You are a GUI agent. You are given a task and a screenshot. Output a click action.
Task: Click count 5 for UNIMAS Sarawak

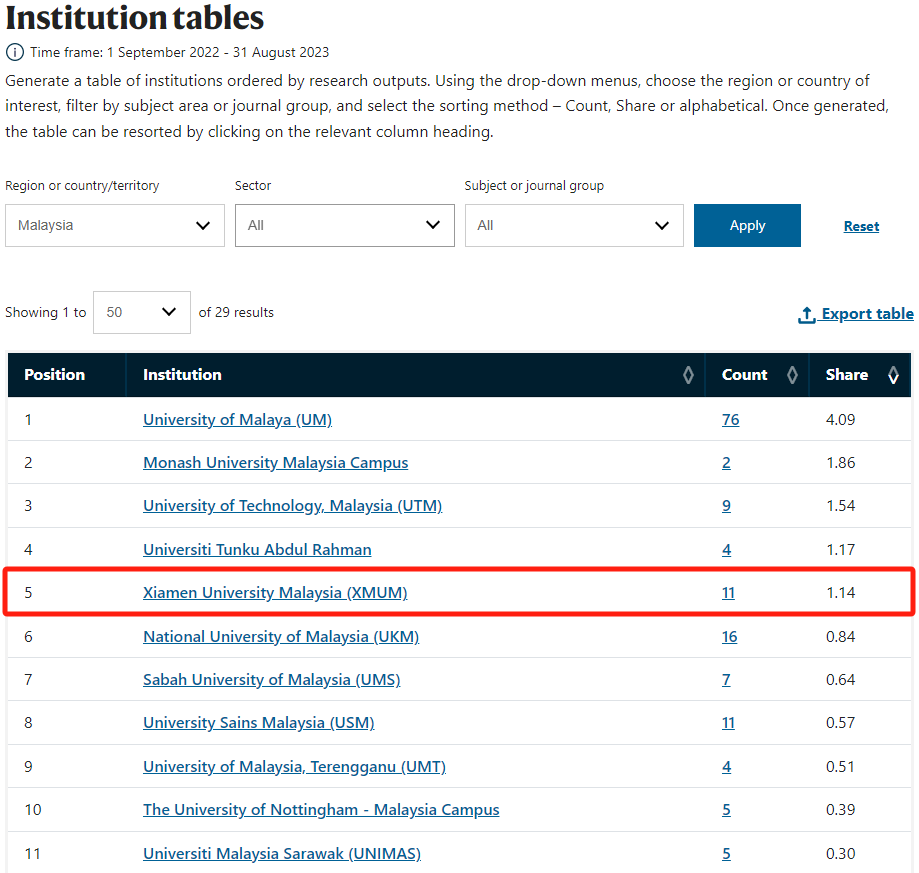click(x=726, y=854)
